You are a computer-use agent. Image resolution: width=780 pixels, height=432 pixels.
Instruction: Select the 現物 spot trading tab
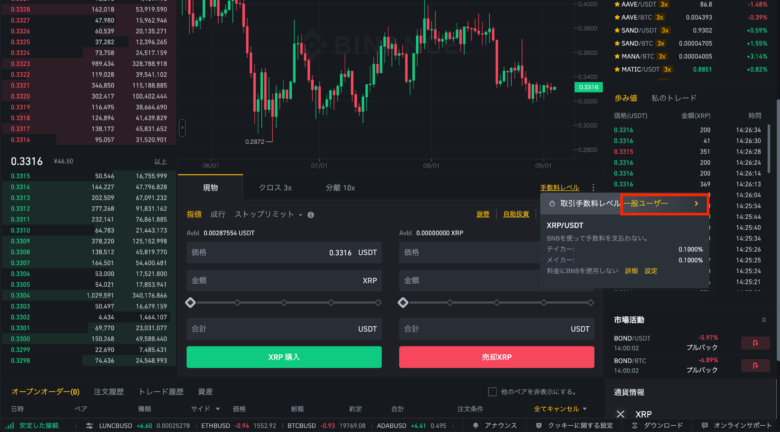[x=210, y=188]
